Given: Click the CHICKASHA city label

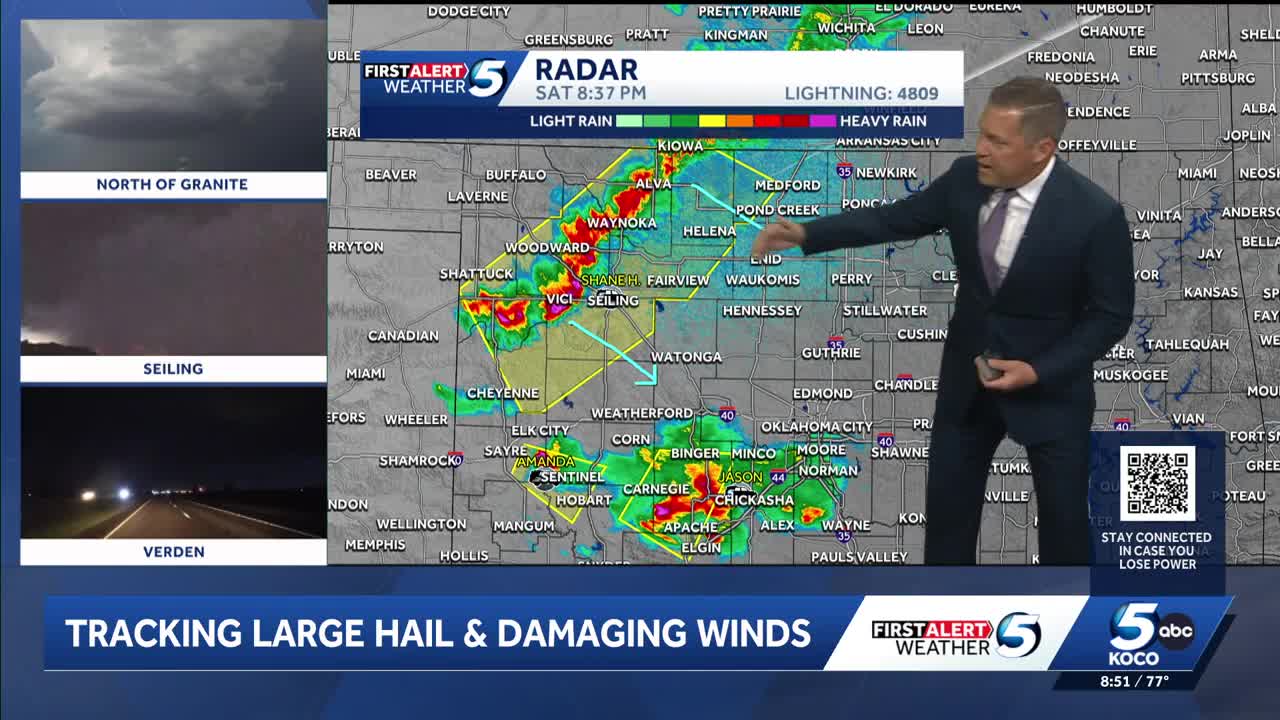Looking at the screenshot, I should [754, 500].
